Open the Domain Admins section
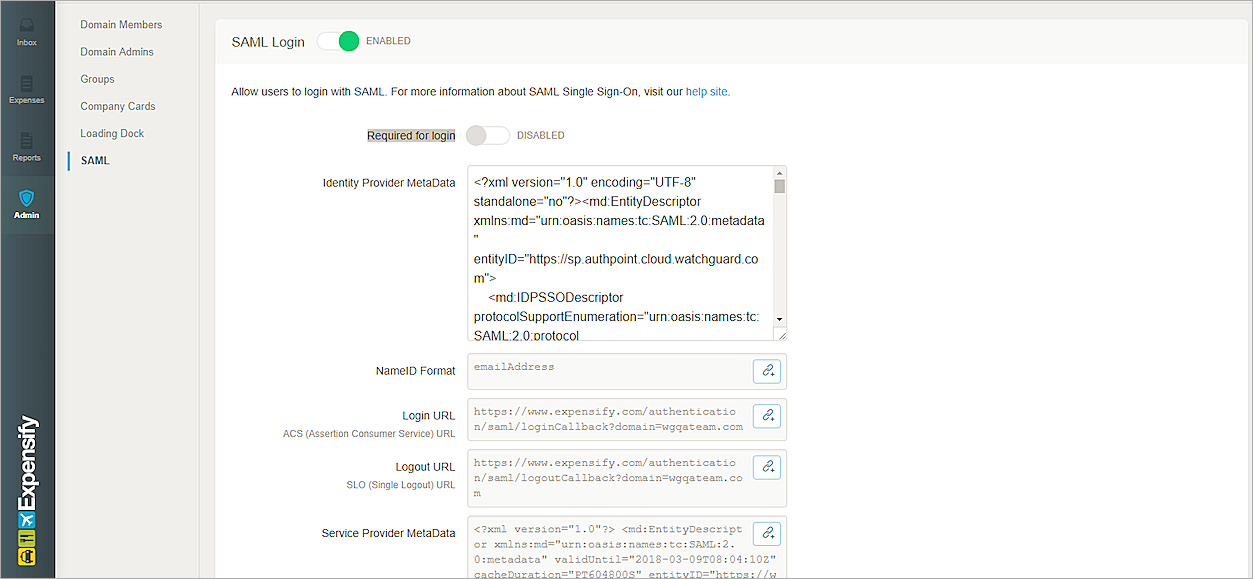Viewport: 1253px width, 579px height. (x=117, y=51)
